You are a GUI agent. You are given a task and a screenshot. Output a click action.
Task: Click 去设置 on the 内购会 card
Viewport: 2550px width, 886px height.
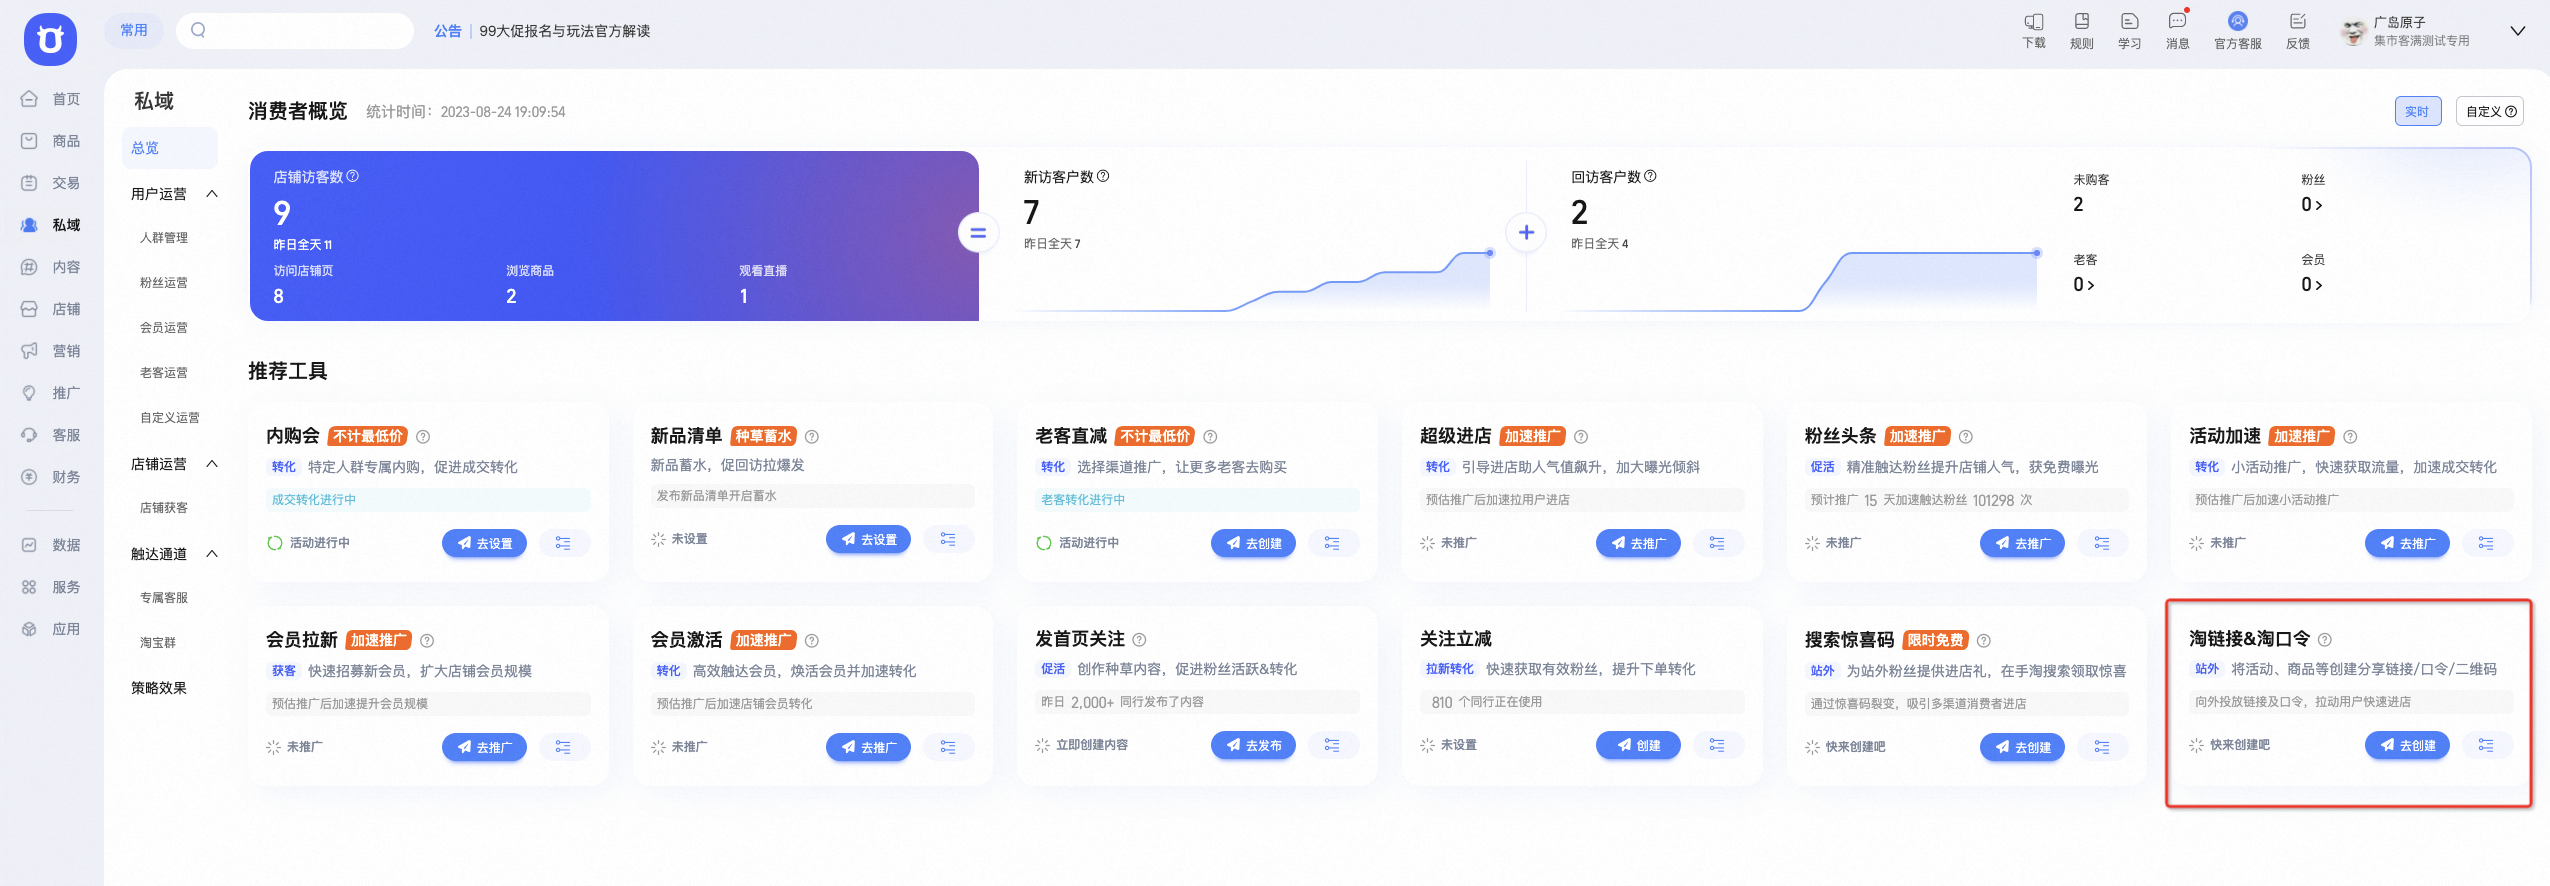(x=484, y=543)
